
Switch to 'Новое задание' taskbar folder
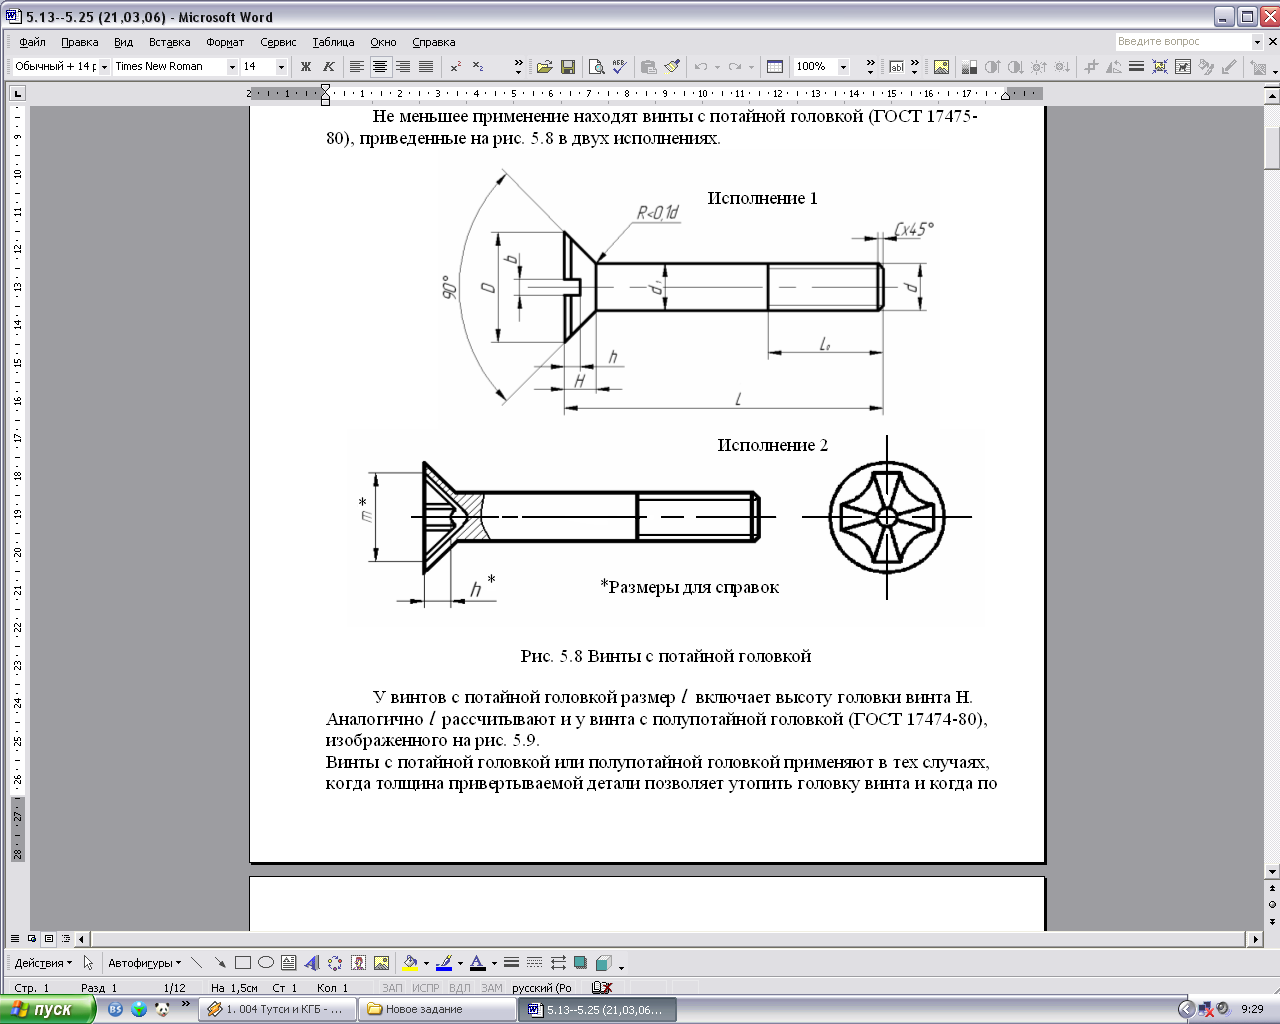click(x=438, y=1009)
